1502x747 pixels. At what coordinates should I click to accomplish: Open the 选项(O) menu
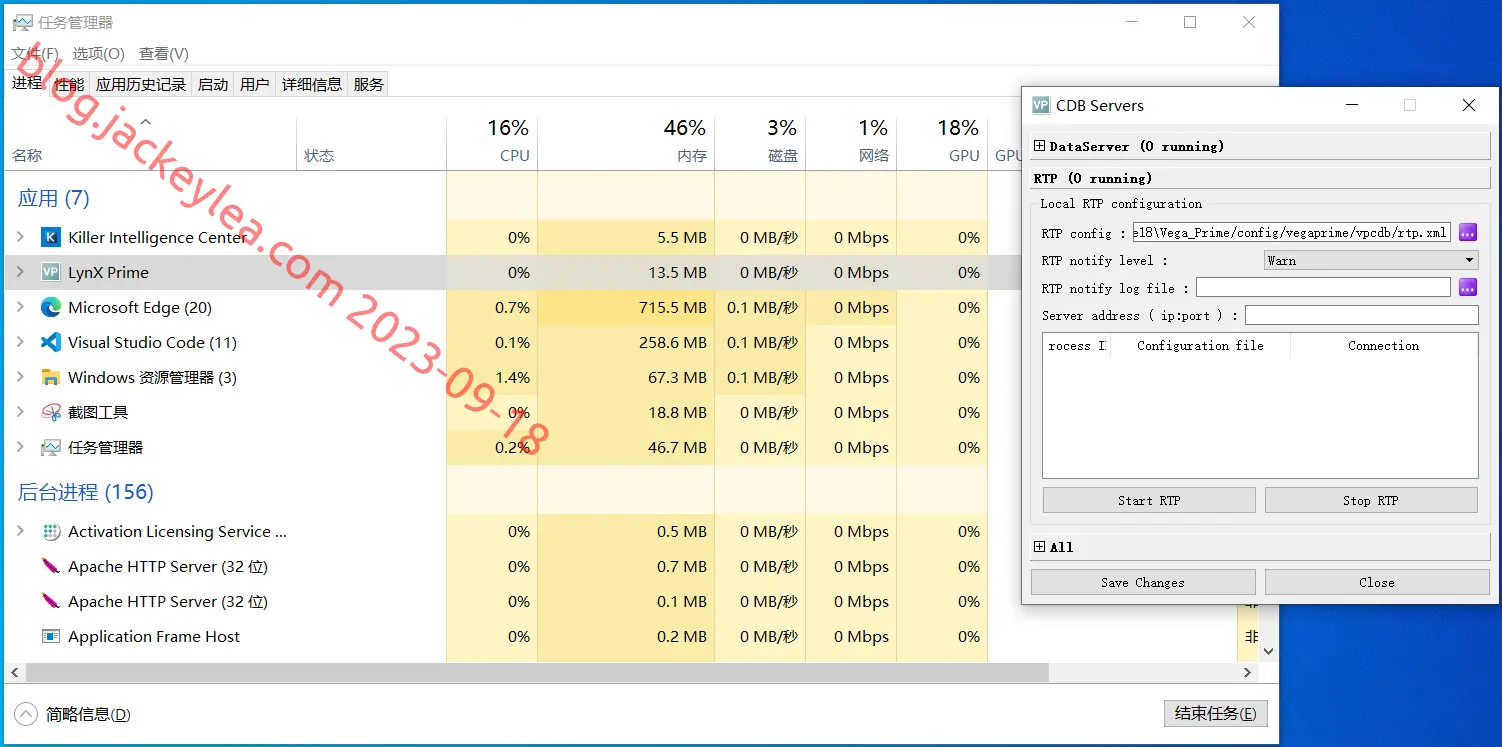(x=98, y=54)
